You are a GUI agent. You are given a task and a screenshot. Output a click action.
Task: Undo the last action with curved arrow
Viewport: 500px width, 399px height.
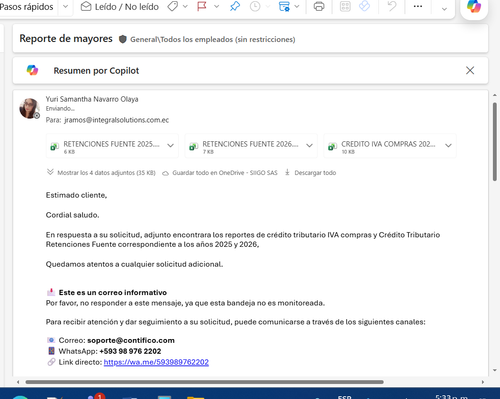click(392, 6)
